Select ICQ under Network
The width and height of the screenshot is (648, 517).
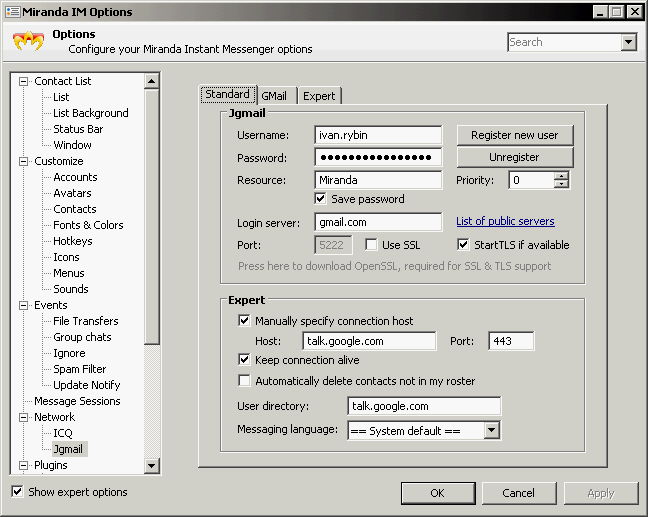[x=63, y=433]
